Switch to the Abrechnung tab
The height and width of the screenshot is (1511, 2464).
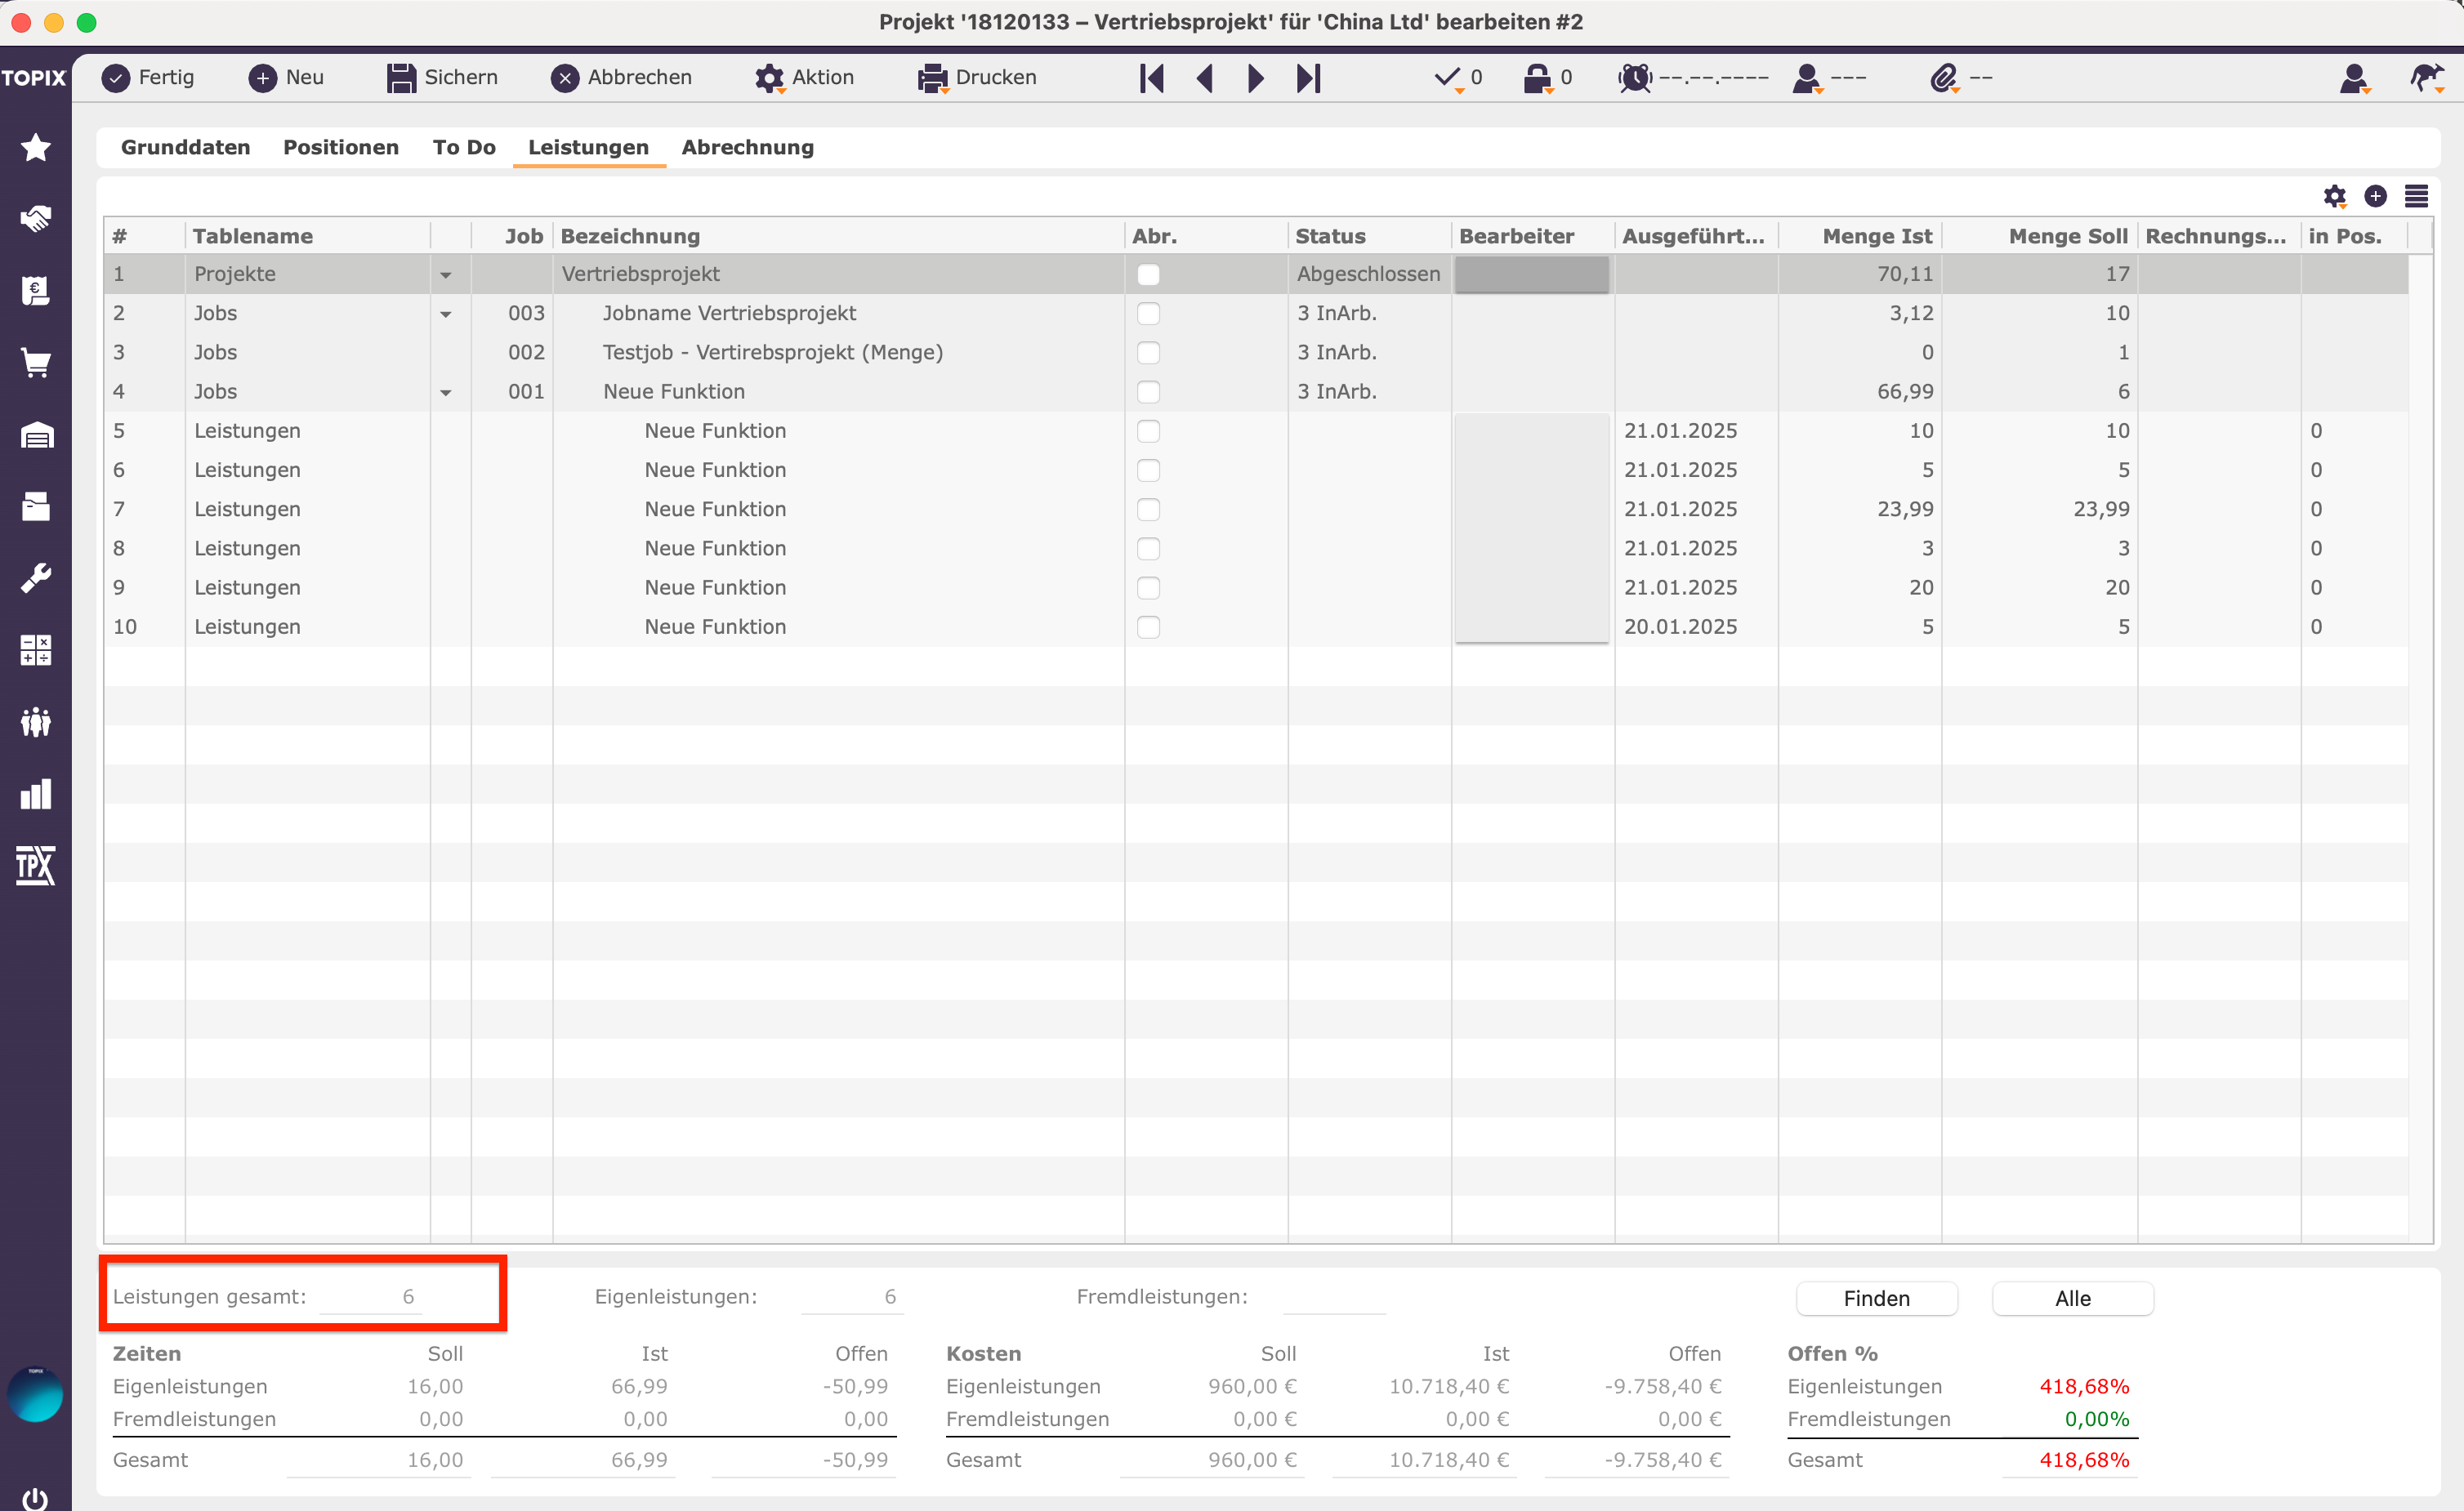click(748, 147)
